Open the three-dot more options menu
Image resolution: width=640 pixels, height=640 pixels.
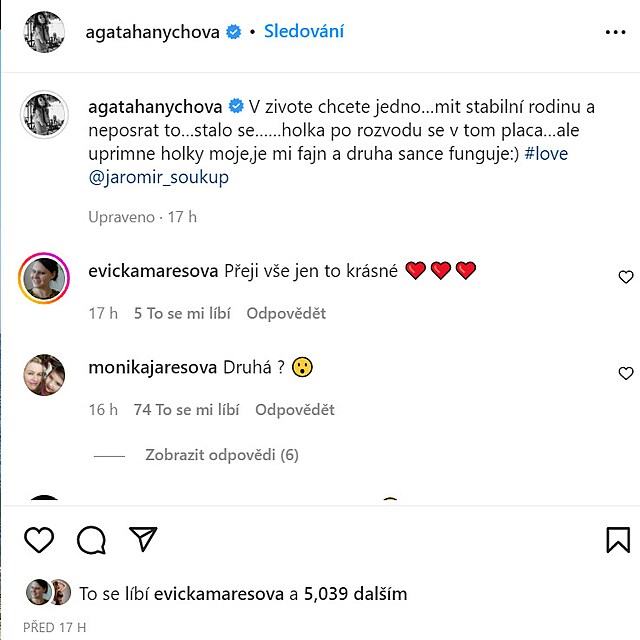click(615, 32)
